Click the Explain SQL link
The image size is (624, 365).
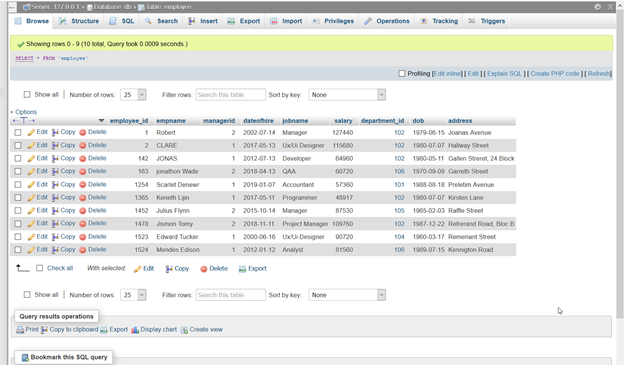(x=504, y=74)
